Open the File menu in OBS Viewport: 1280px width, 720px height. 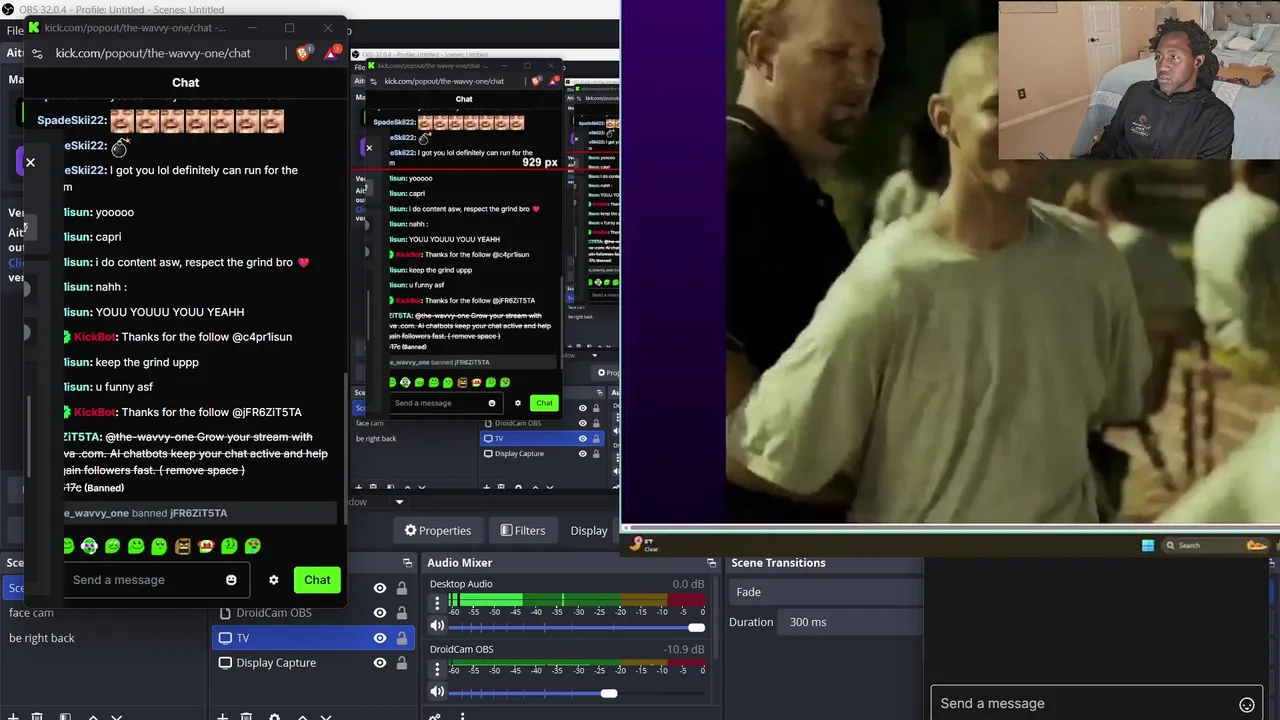tap(15, 30)
